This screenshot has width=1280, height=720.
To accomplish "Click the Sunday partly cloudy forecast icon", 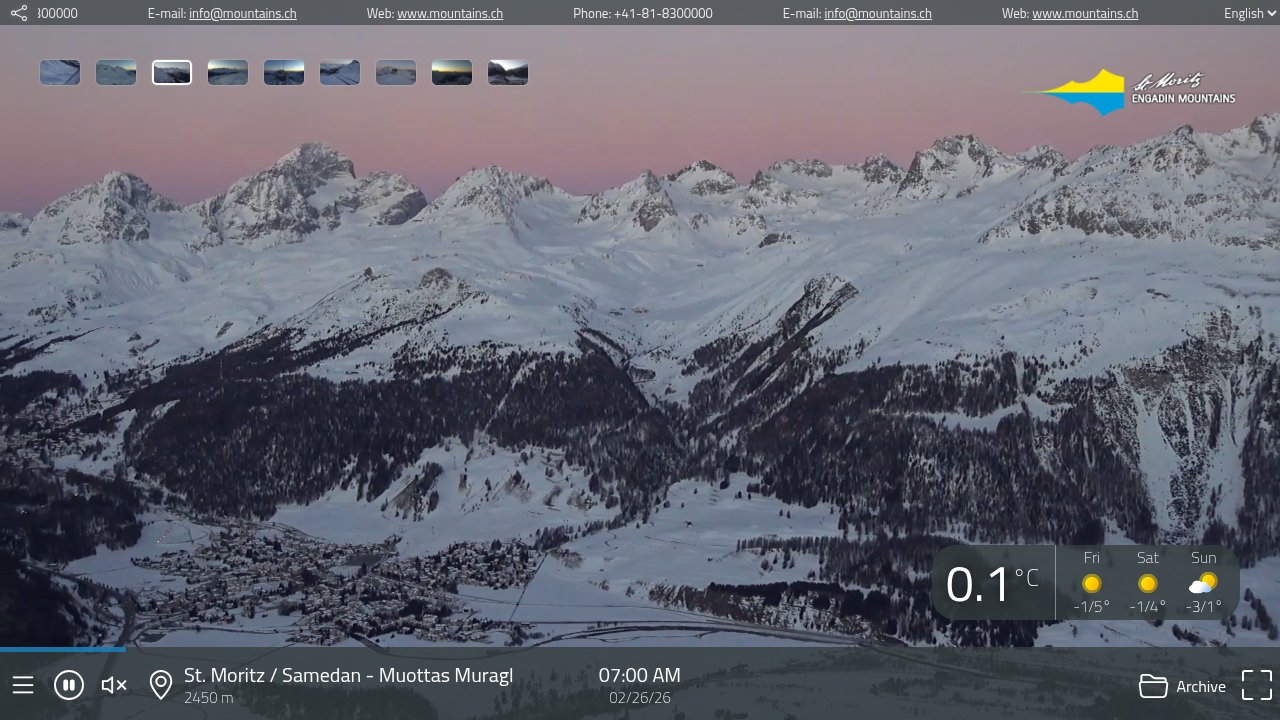I will (x=1203, y=583).
